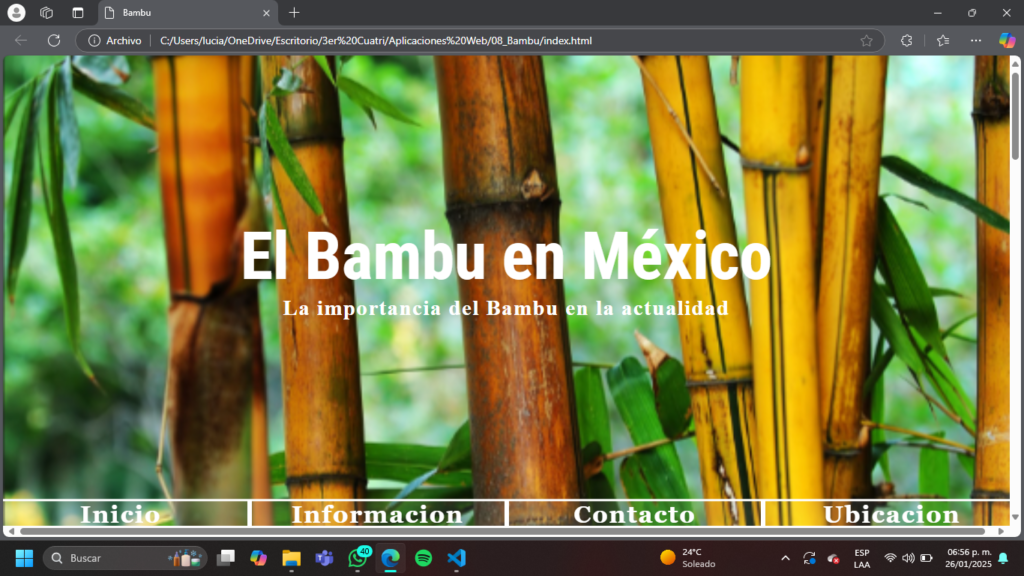Click the horizontal scrollbar below the navigation
The height and width of the screenshot is (576, 1024).
click(500, 531)
